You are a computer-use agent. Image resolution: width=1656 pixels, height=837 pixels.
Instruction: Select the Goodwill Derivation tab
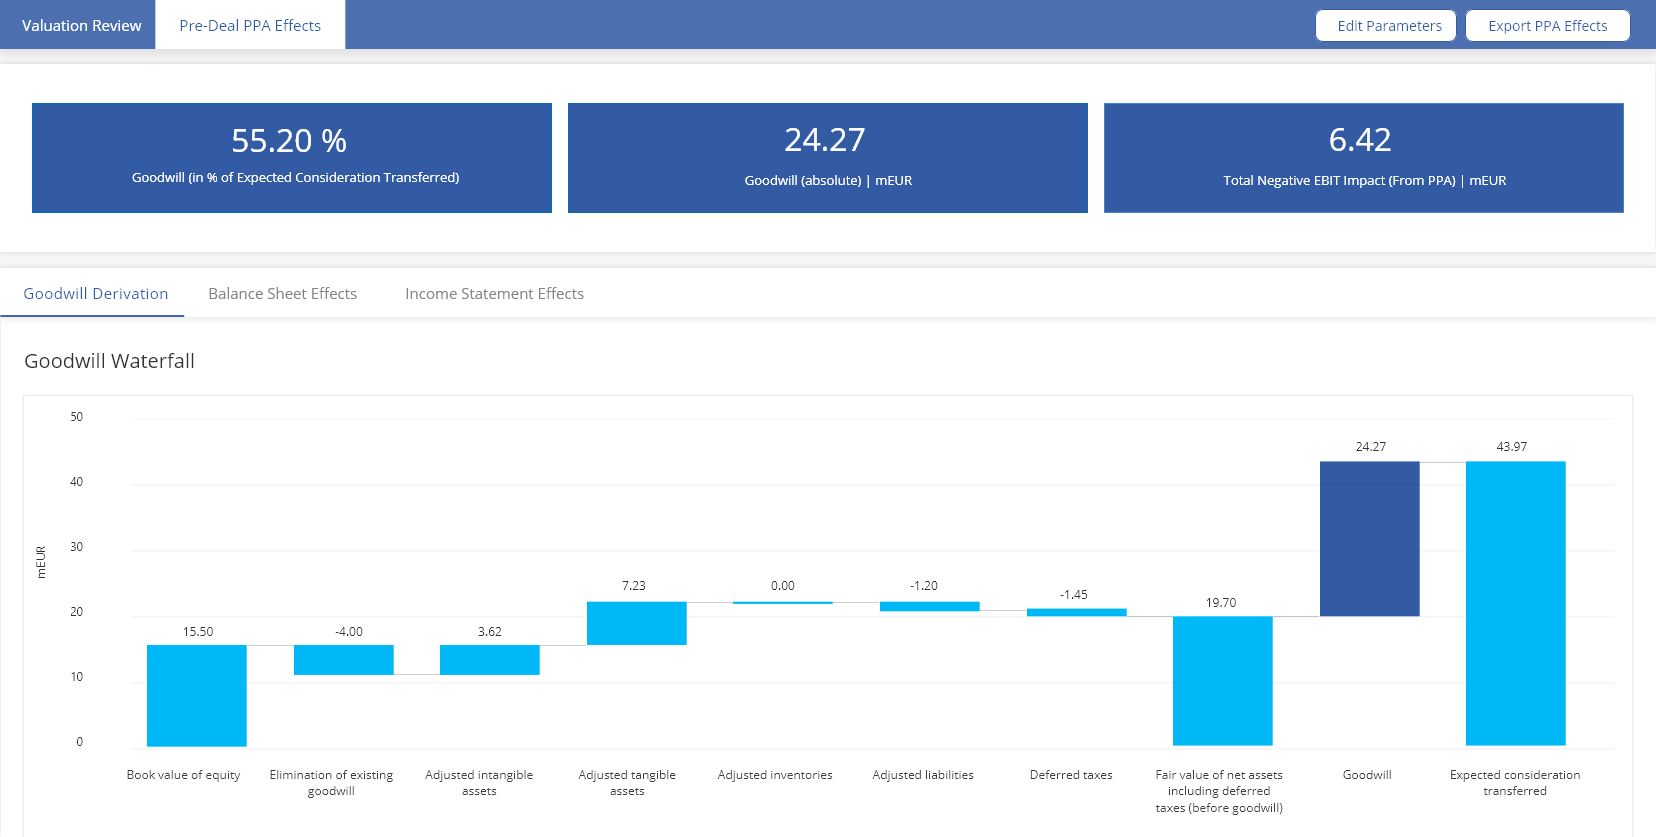[96, 294]
